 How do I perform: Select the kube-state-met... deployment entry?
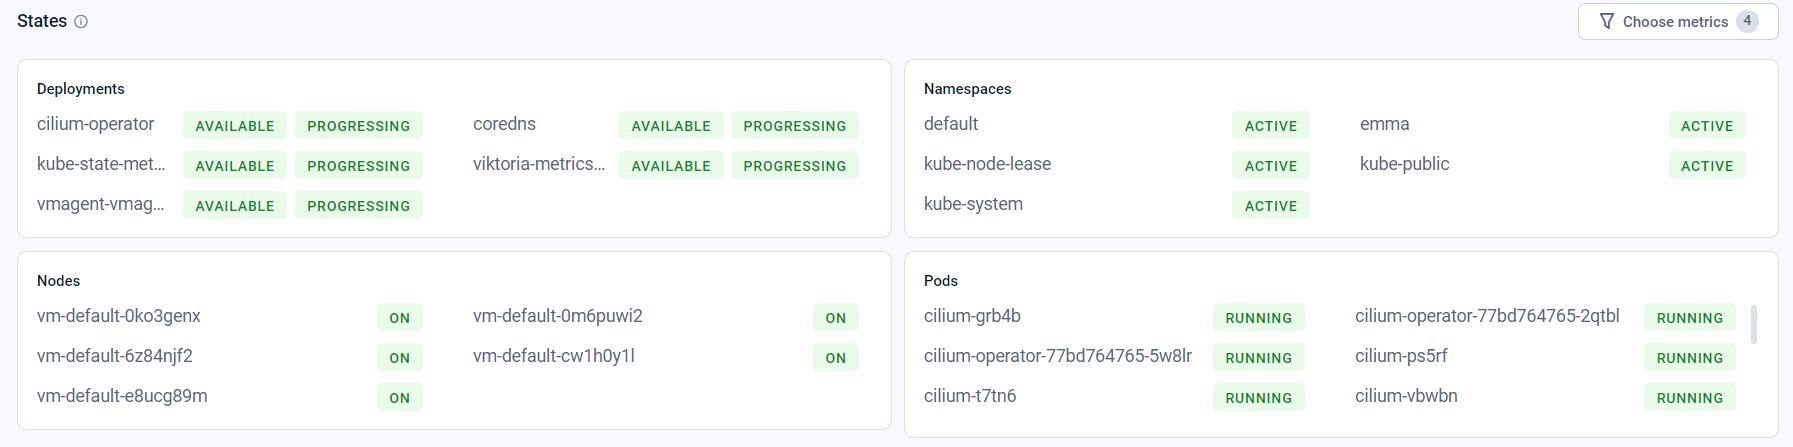101,164
